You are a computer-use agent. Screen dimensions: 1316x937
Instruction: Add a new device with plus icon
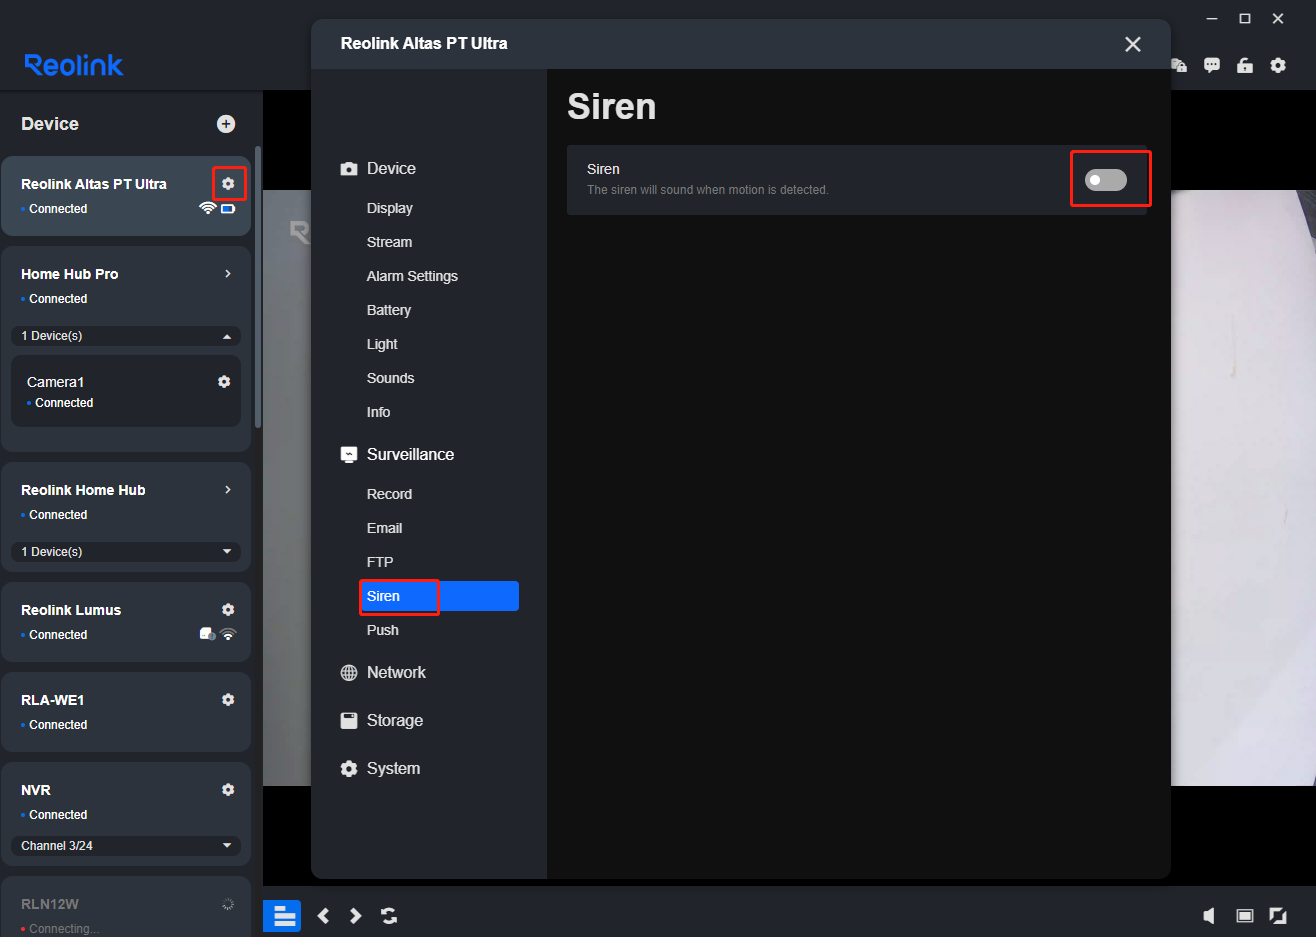tap(226, 124)
